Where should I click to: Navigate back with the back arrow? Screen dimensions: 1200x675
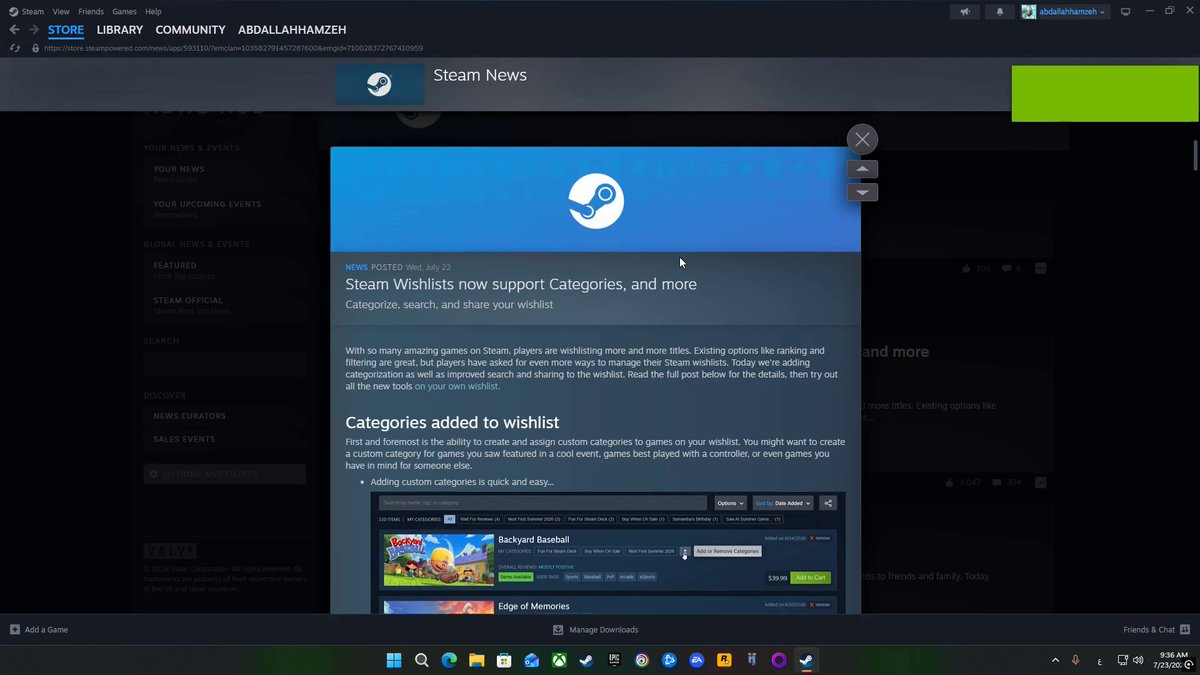[x=14, y=30]
